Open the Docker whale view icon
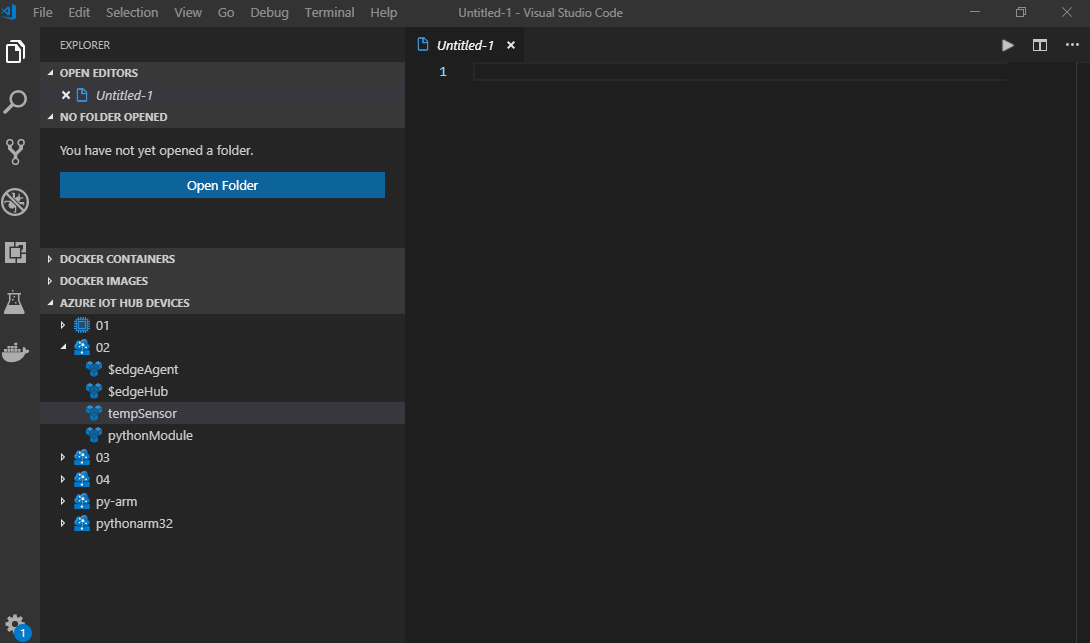 pos(15,352)
